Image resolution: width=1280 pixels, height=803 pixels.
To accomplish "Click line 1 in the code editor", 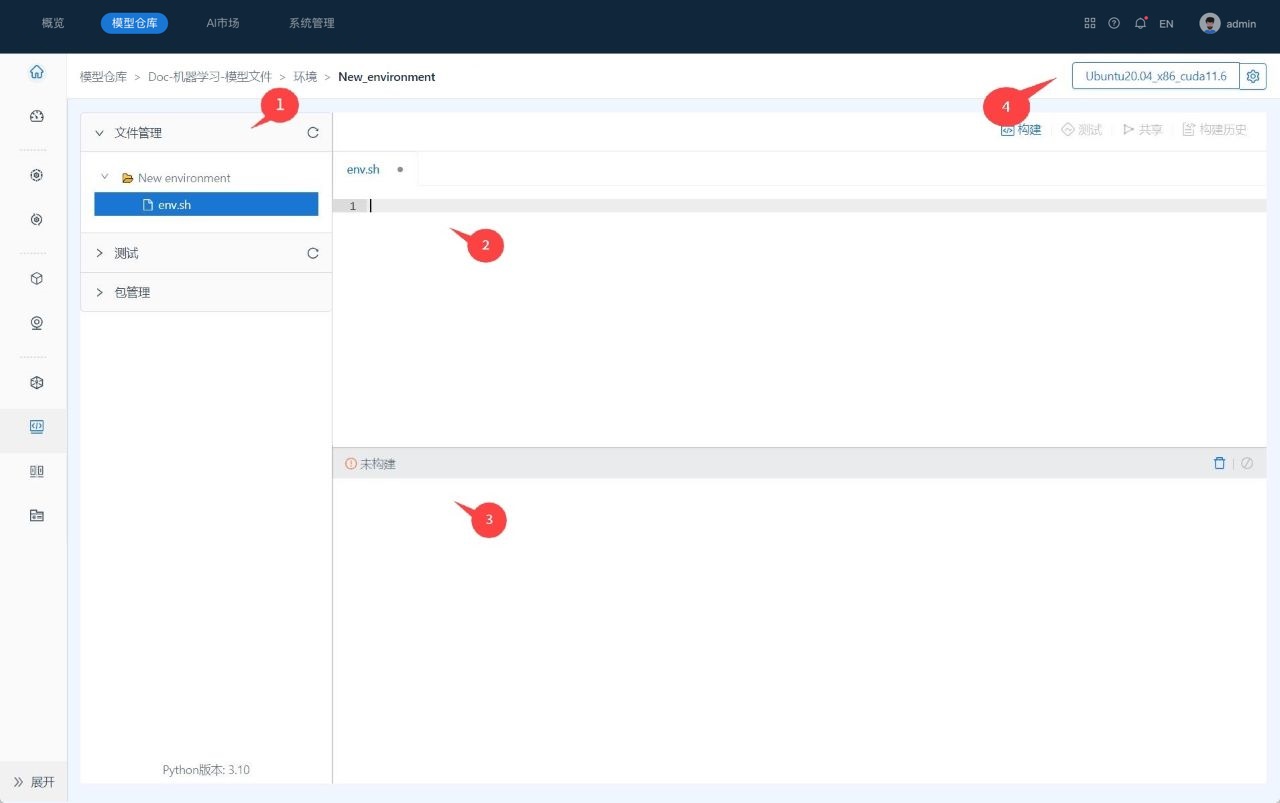I will 800,206.
